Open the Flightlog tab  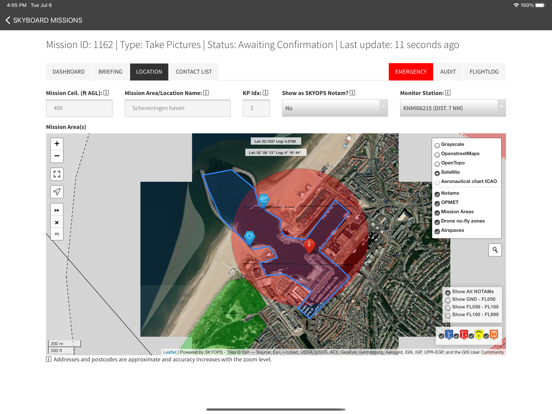(x=484, y=72)
